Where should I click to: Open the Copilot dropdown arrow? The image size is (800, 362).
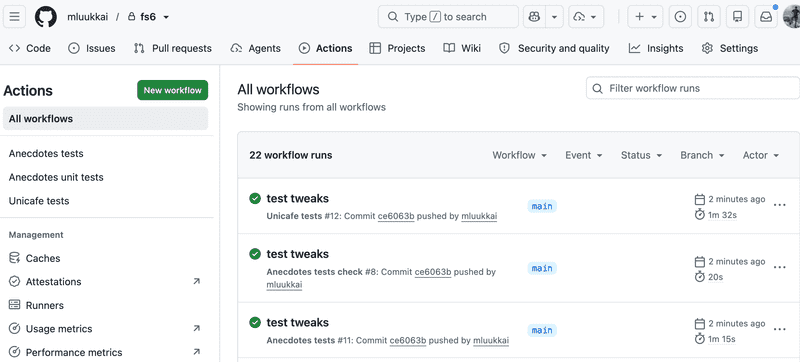[554, 17]
